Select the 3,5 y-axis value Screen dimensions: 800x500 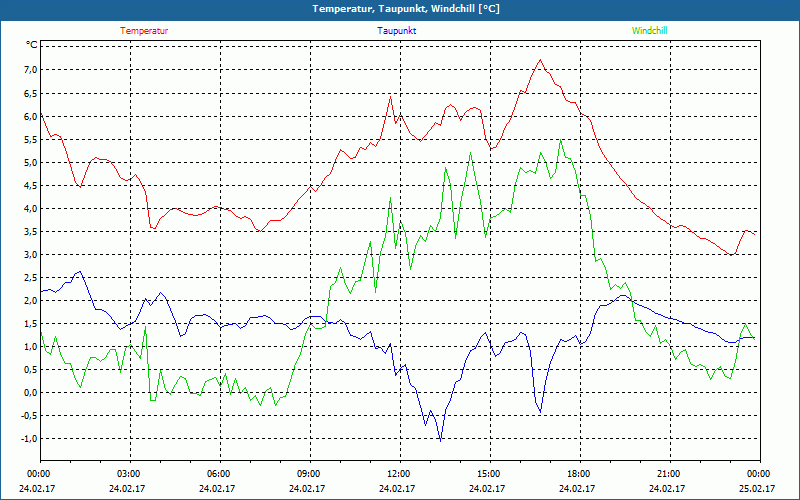[32, 231]
